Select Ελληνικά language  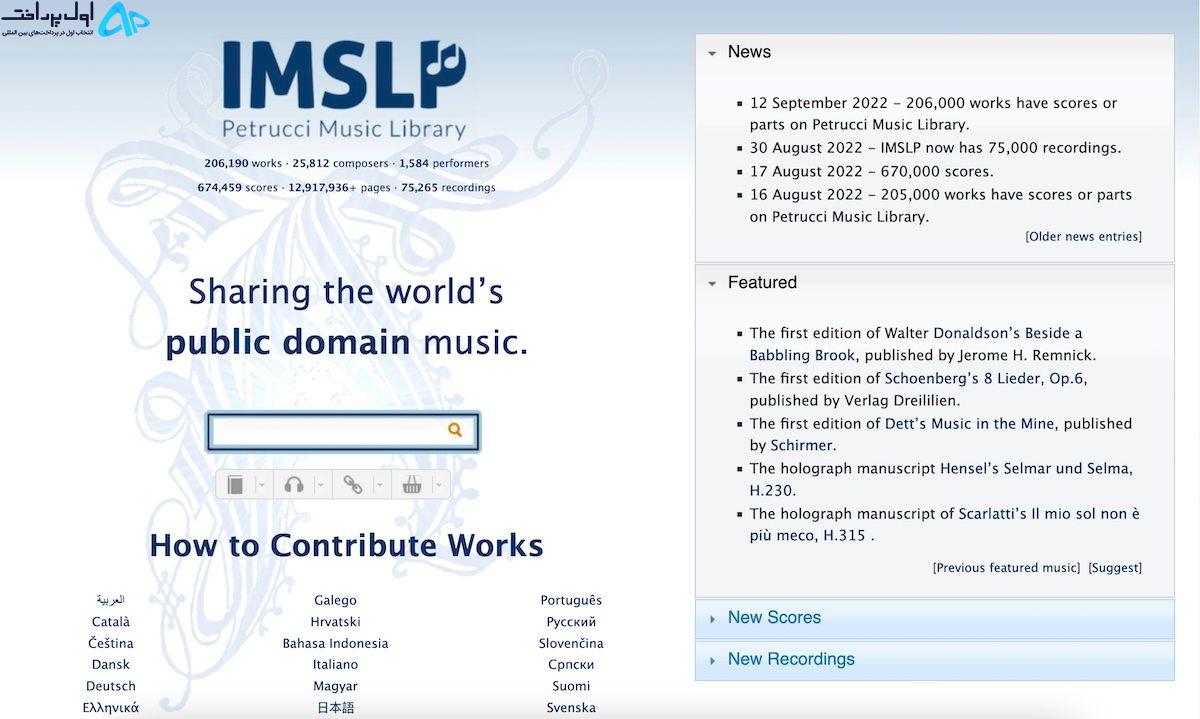pyautogui.click(x=111, y=708)
